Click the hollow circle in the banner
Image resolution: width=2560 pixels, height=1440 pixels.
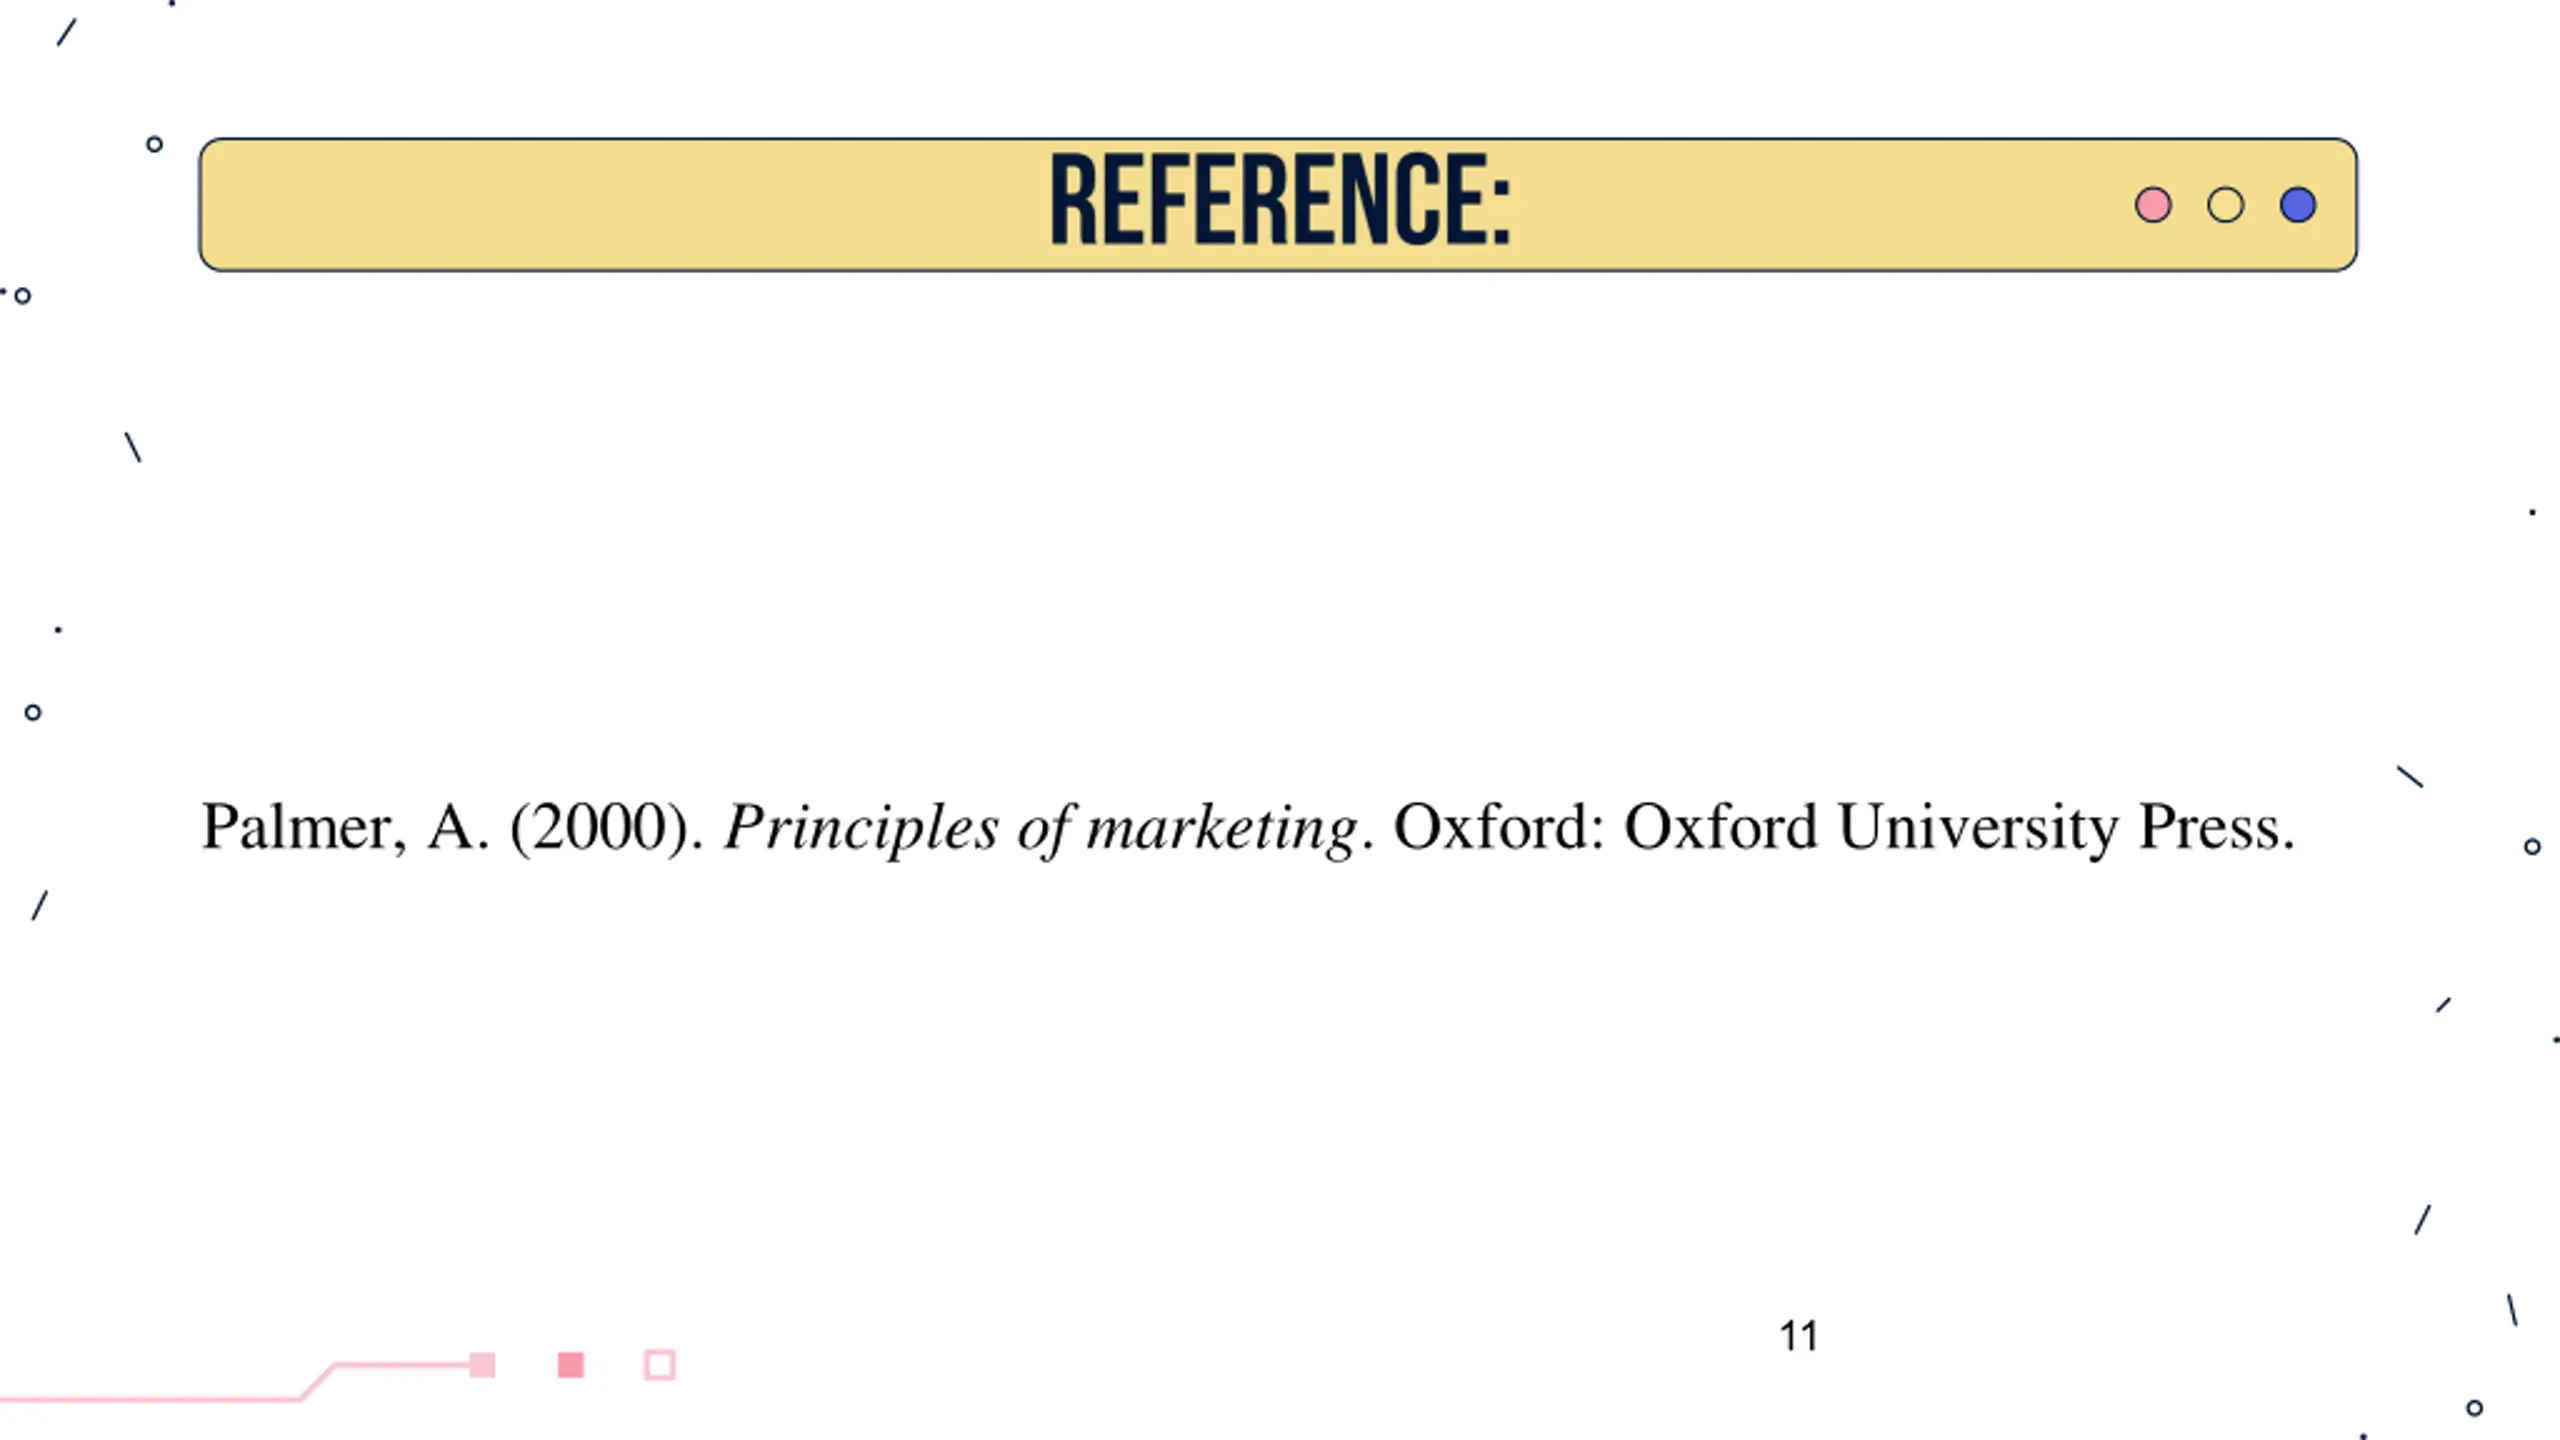(x=2225, y=205)
